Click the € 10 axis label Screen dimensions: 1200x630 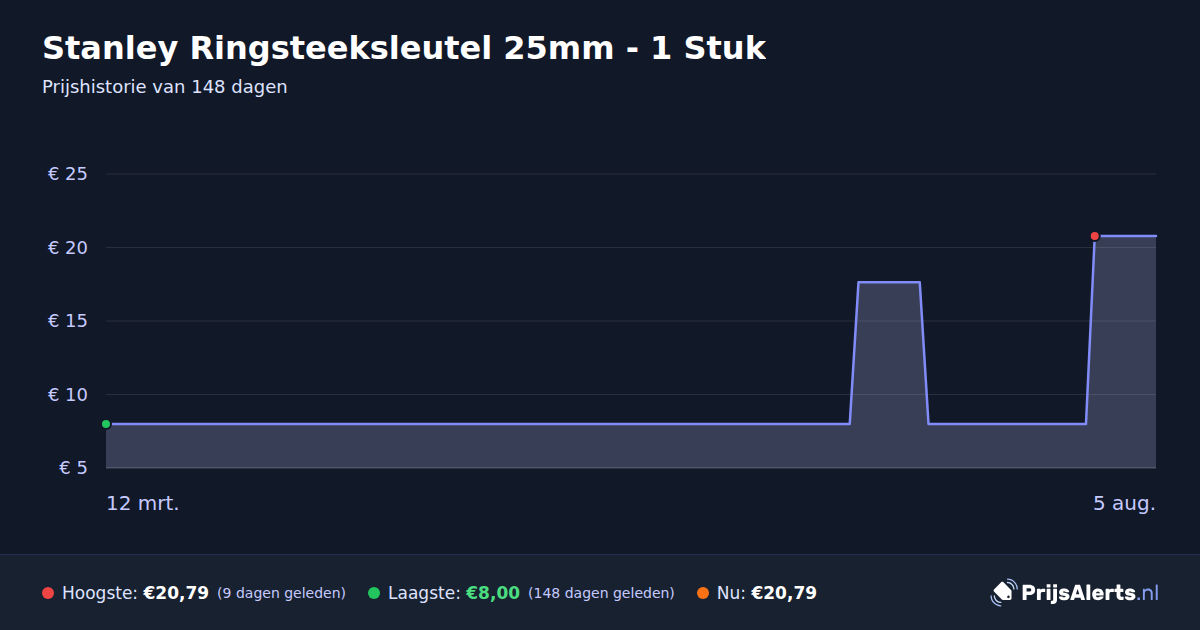[68, 395]
